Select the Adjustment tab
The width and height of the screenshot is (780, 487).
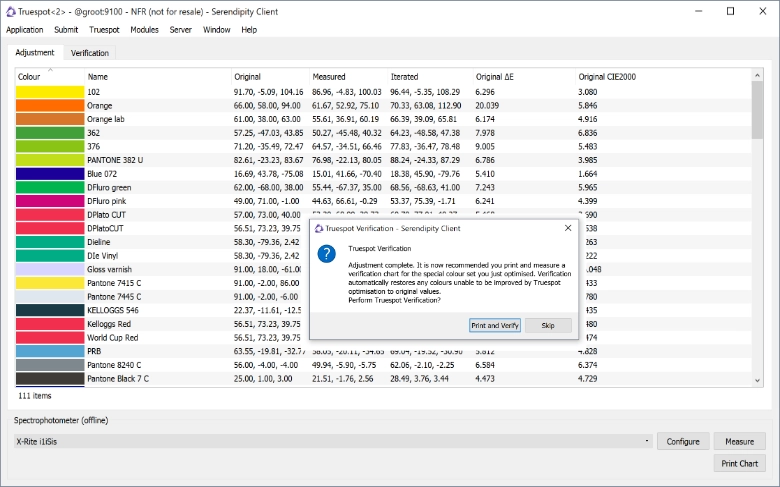(35, 53)
